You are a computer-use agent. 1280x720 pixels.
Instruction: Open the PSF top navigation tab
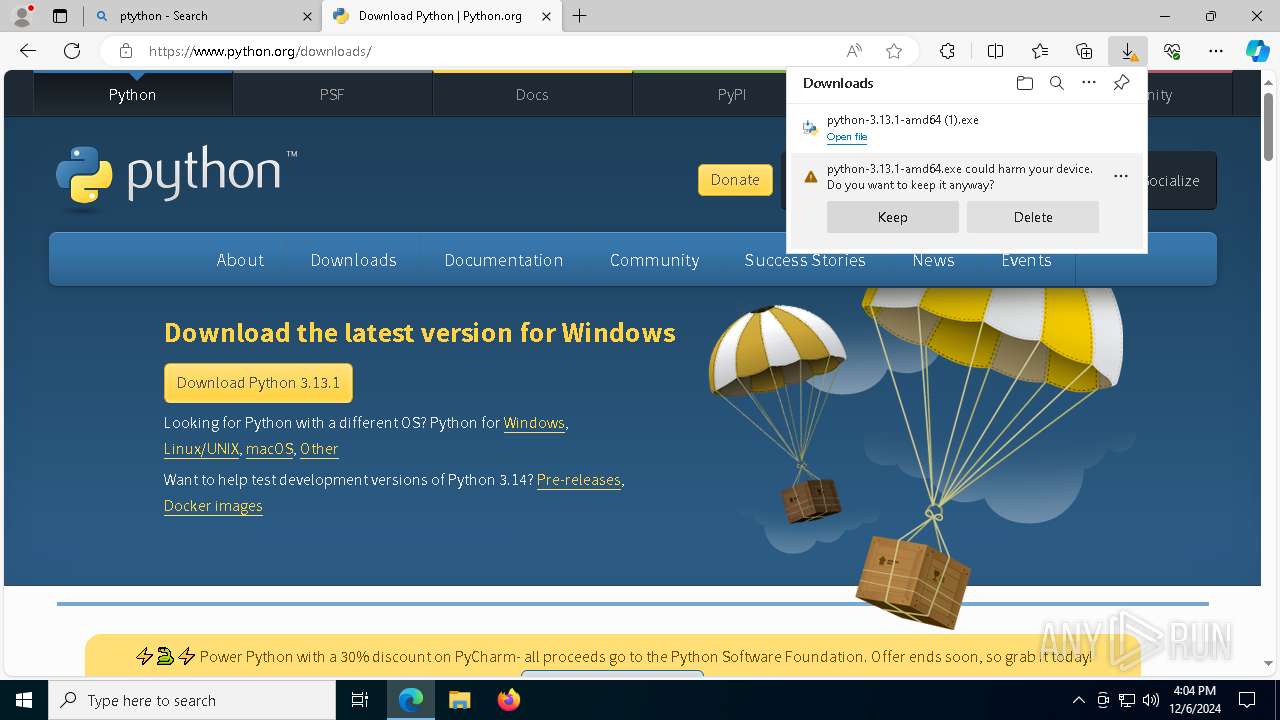pyautogui.click(x=332, y=94)
